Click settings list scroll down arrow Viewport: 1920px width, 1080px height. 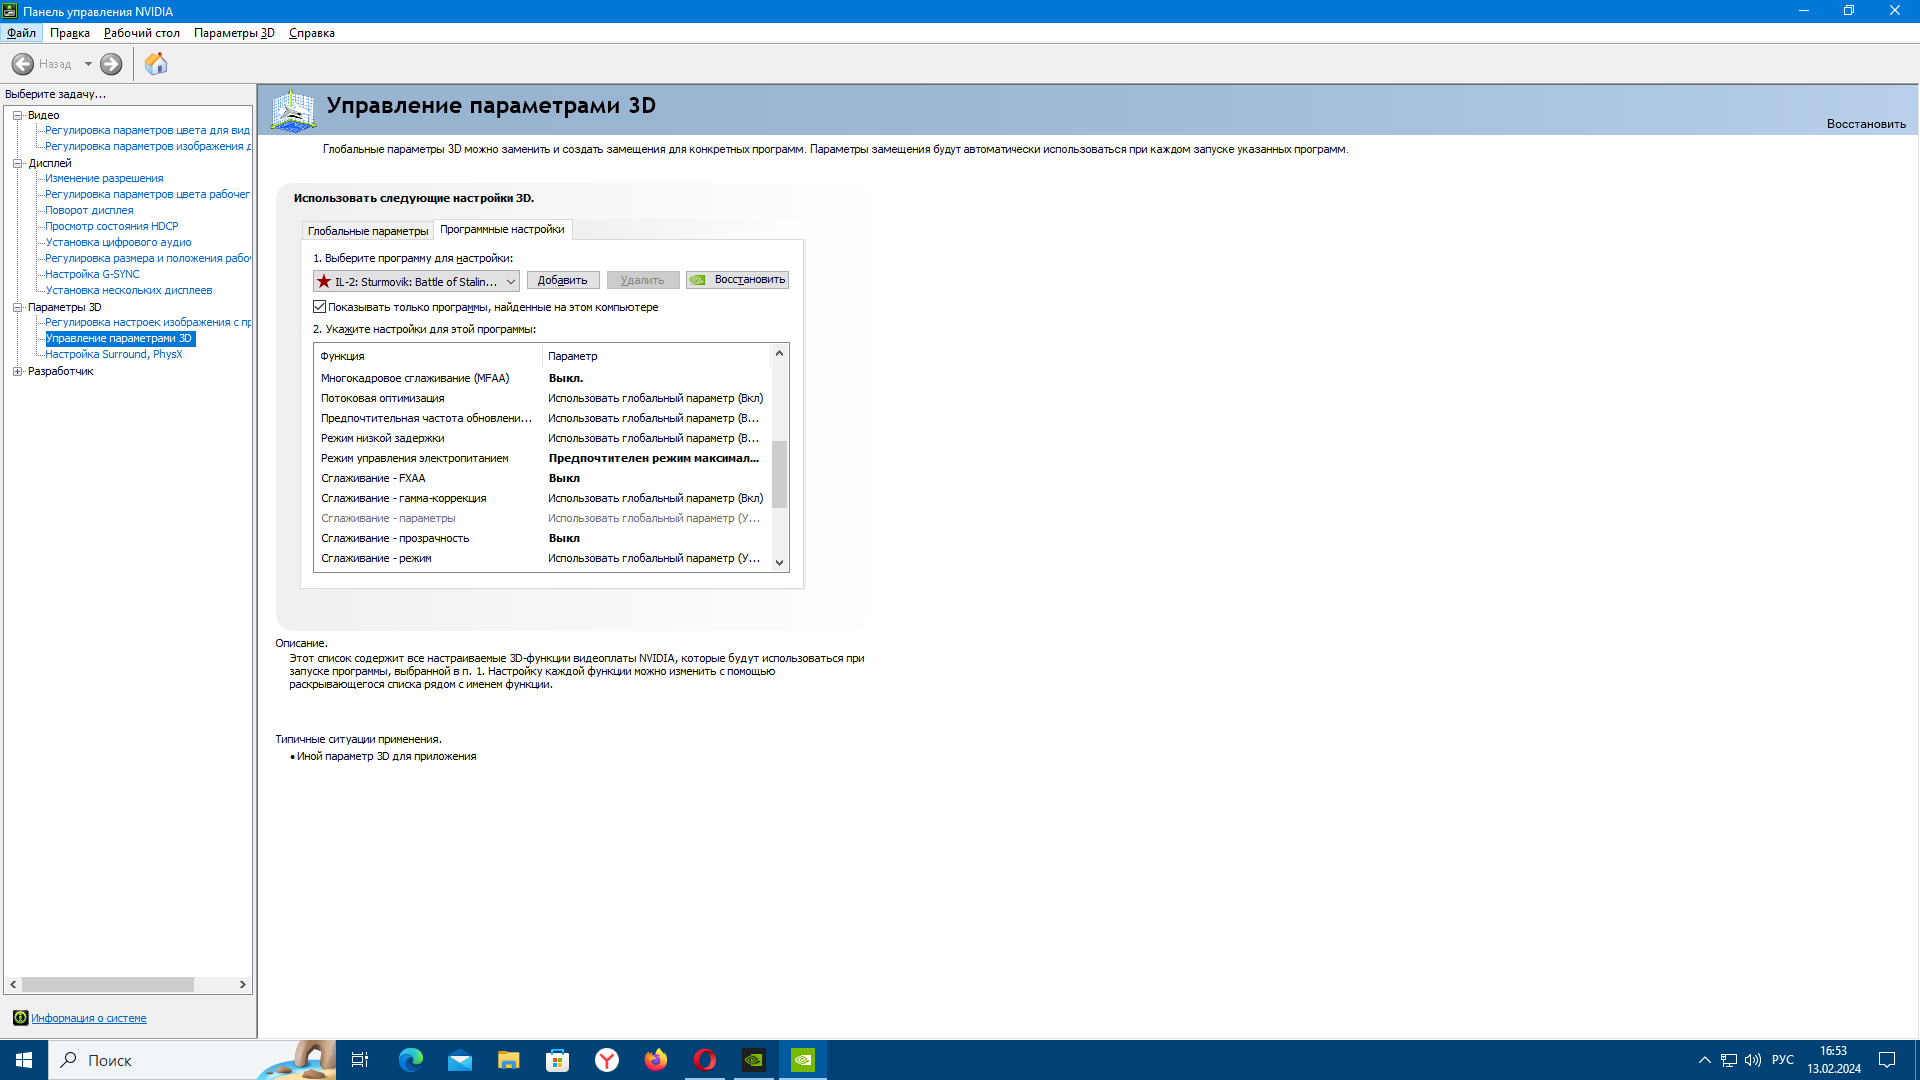779,562
